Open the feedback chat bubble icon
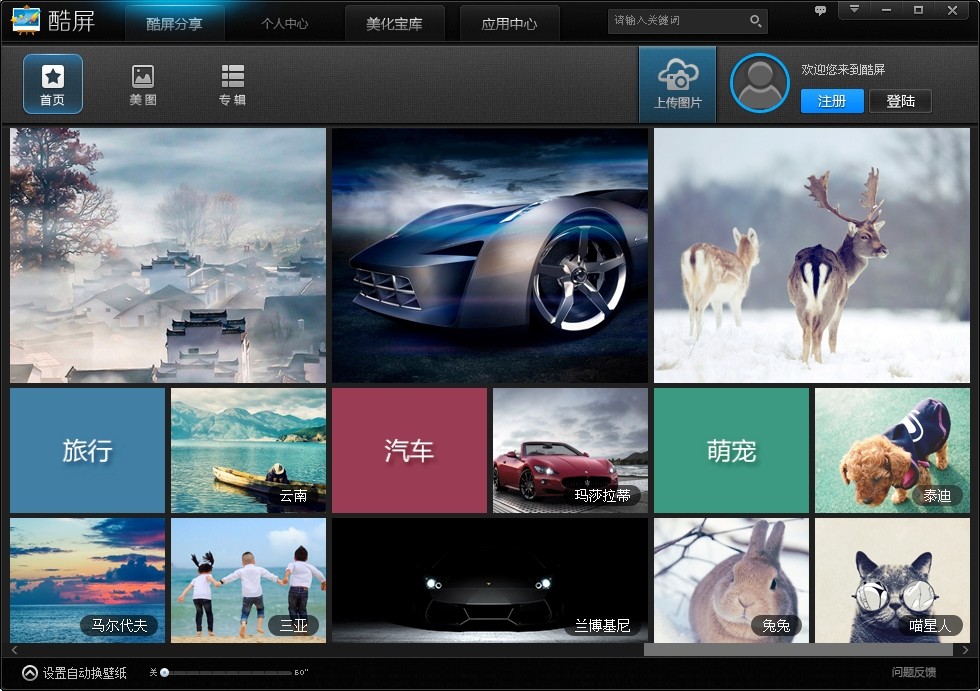Screen dimensions: 980x691 point(820,10)
